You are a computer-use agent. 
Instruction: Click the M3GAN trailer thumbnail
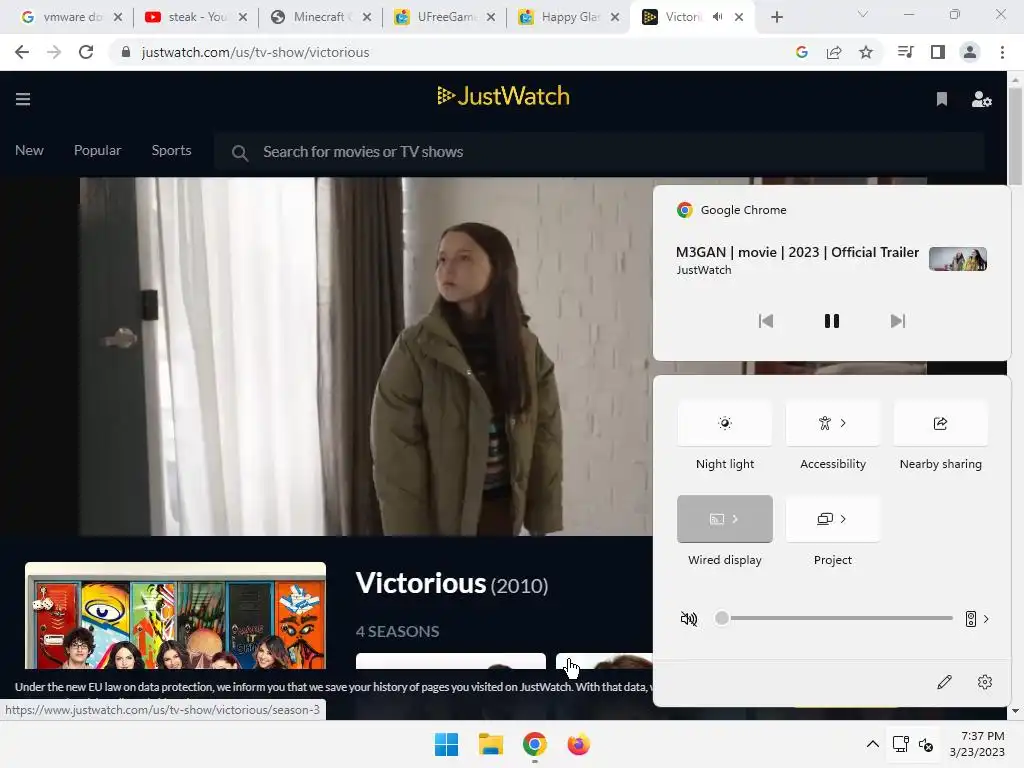[957, 259]
